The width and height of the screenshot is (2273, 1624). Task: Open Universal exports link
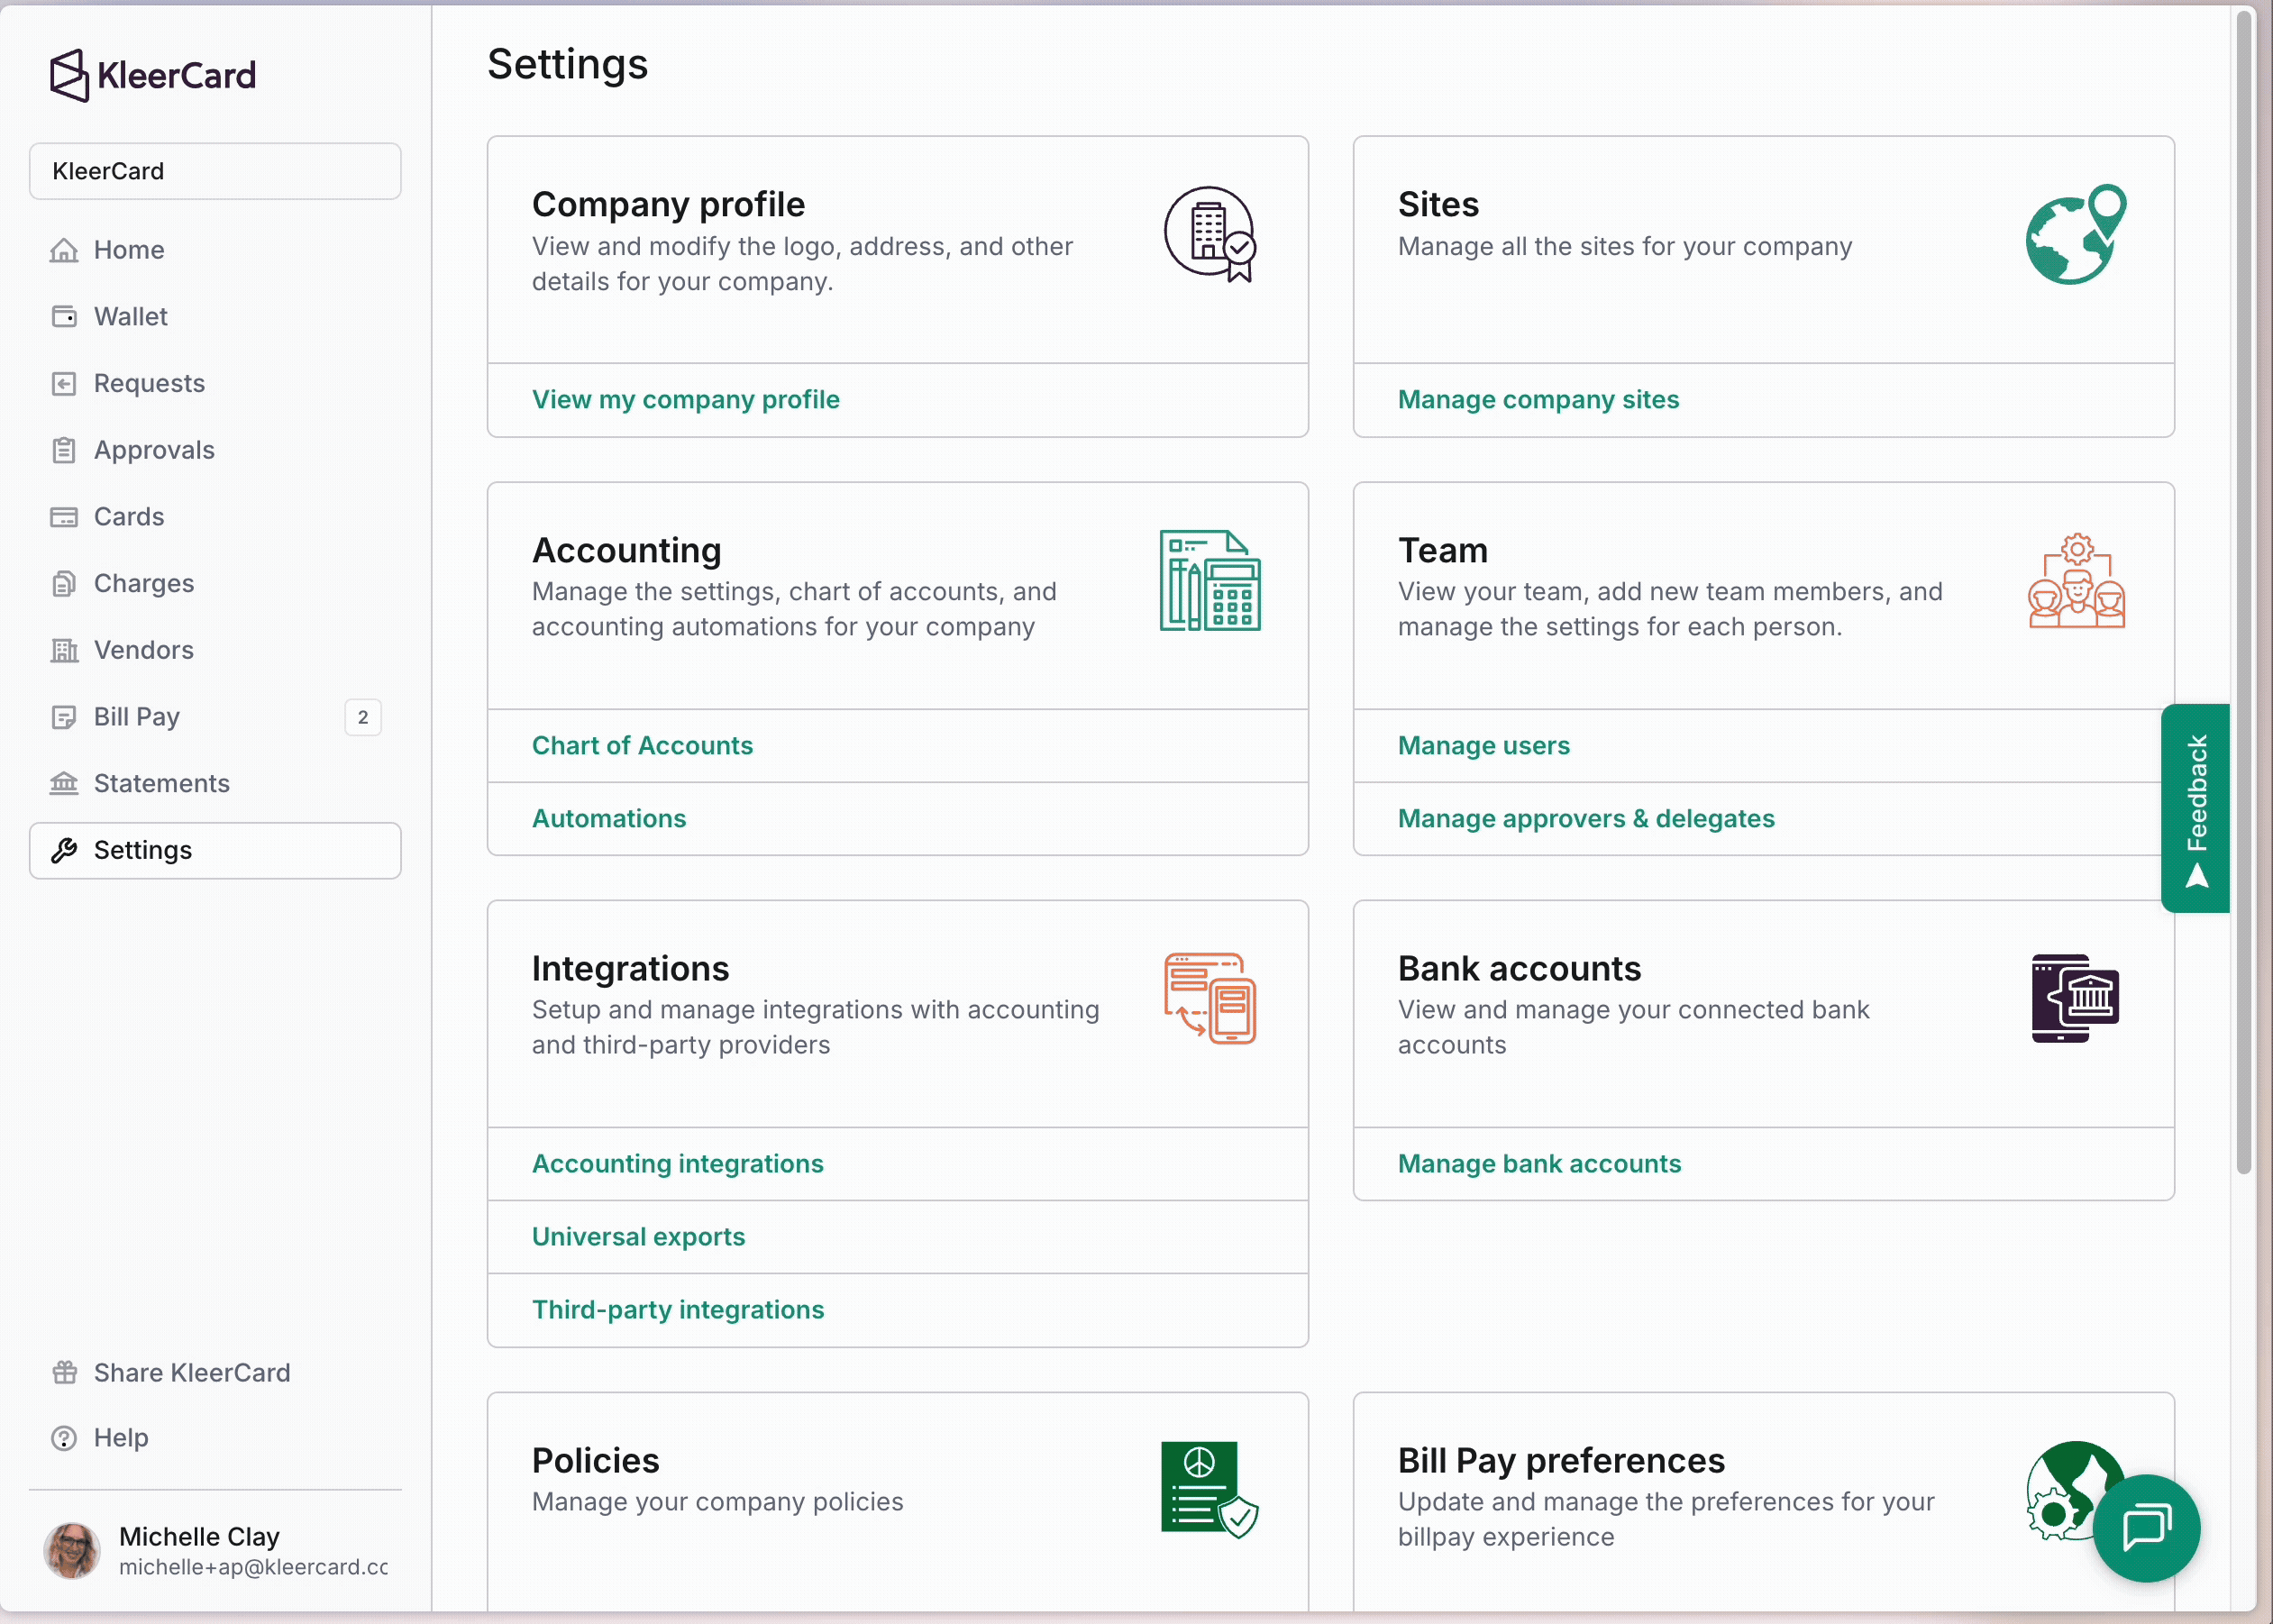638,1237
